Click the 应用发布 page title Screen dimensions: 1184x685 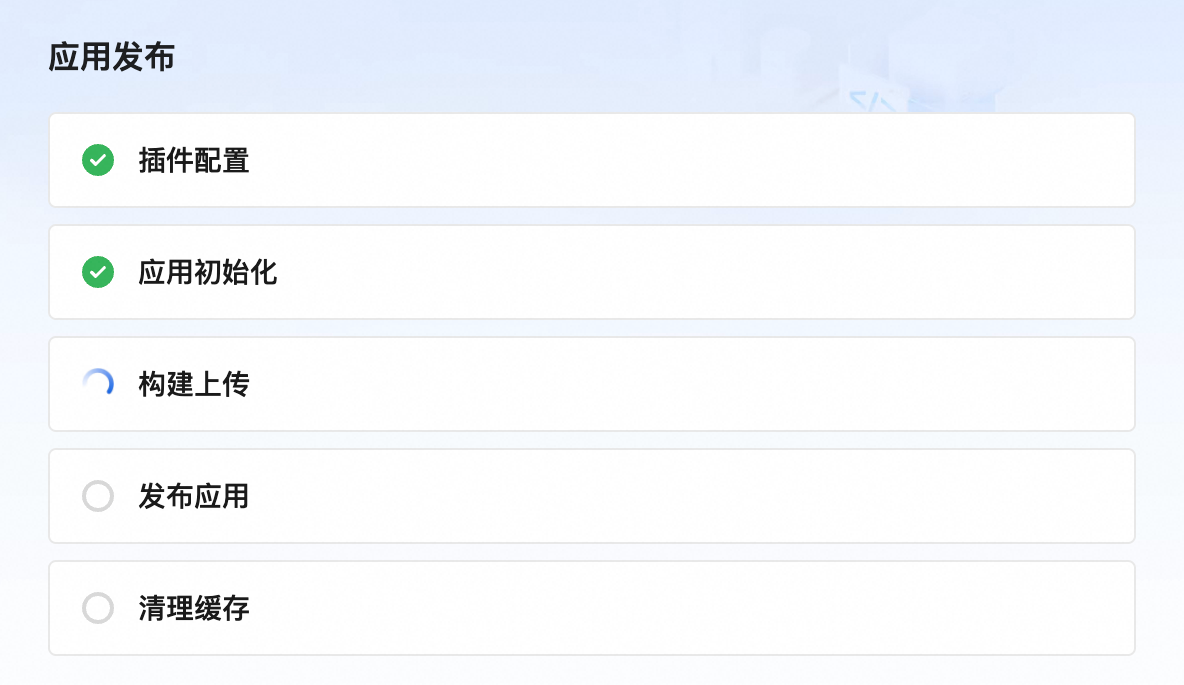(x=111, y=57)
